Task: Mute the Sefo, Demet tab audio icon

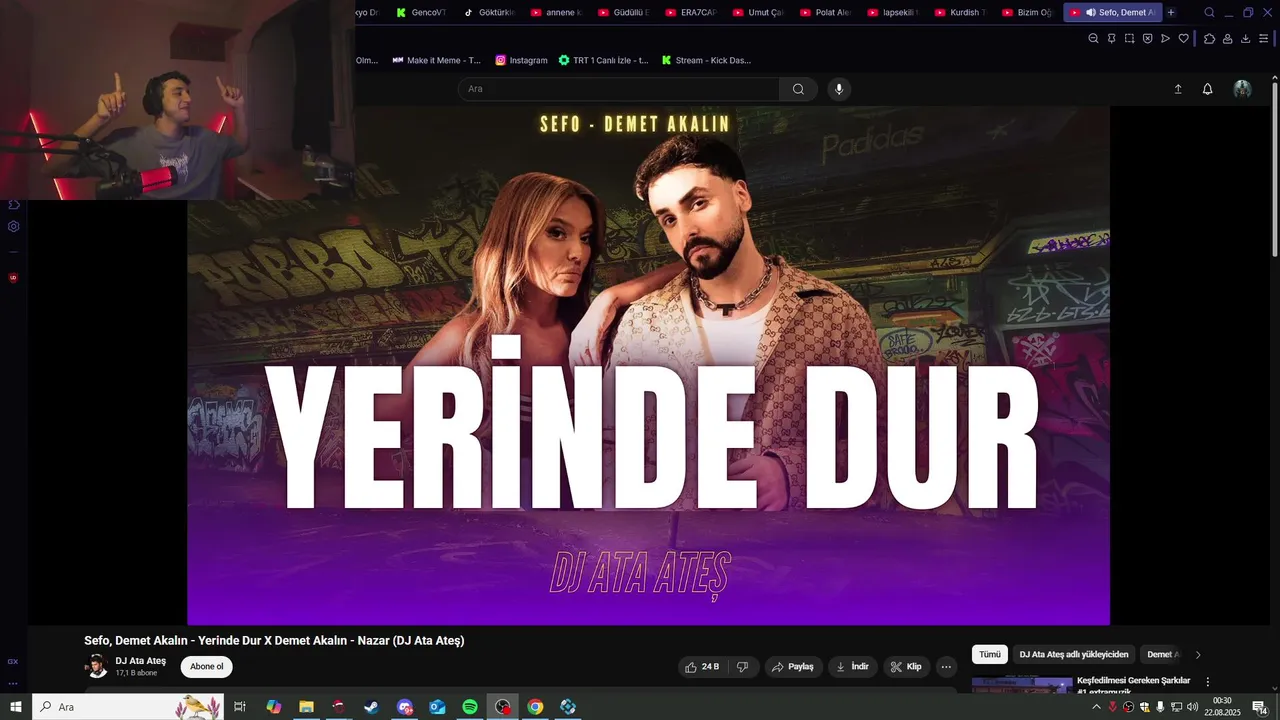Action: [x=1090, y=12]
